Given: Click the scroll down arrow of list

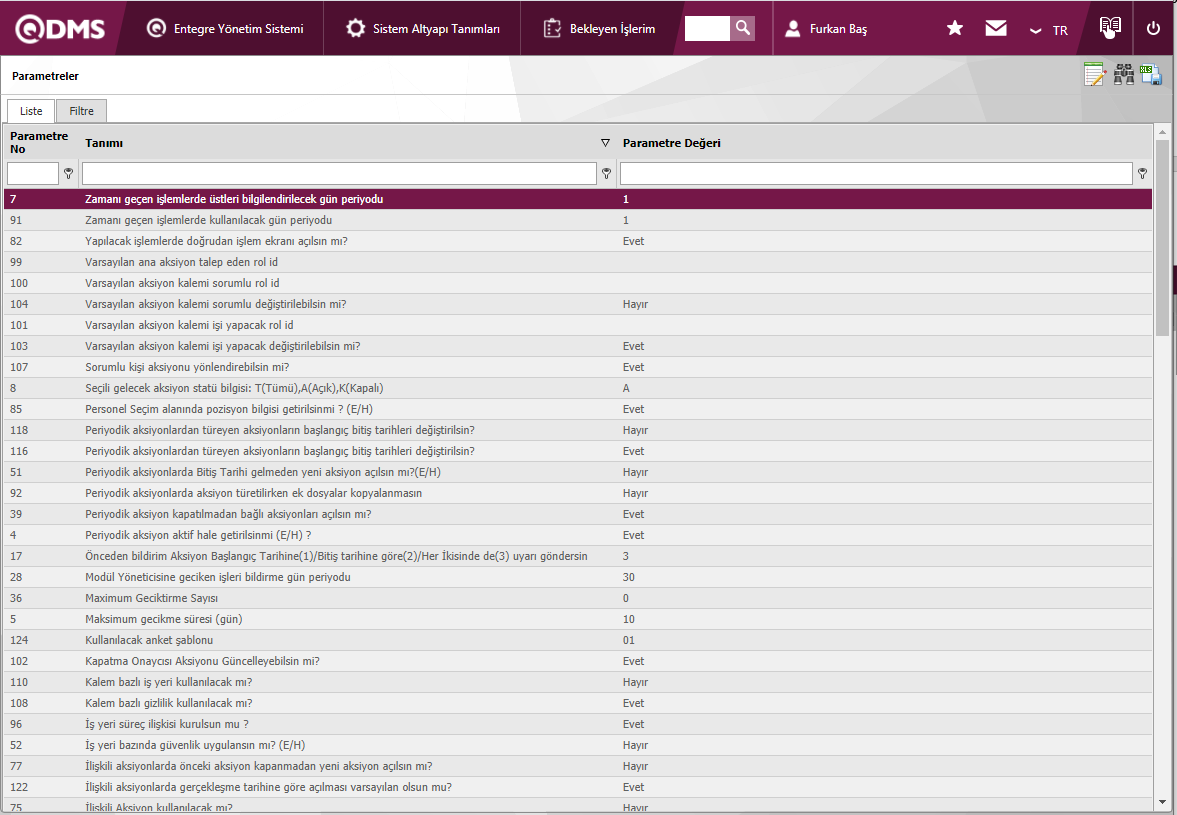Looking at the screenshot, I should (1162, 801).
